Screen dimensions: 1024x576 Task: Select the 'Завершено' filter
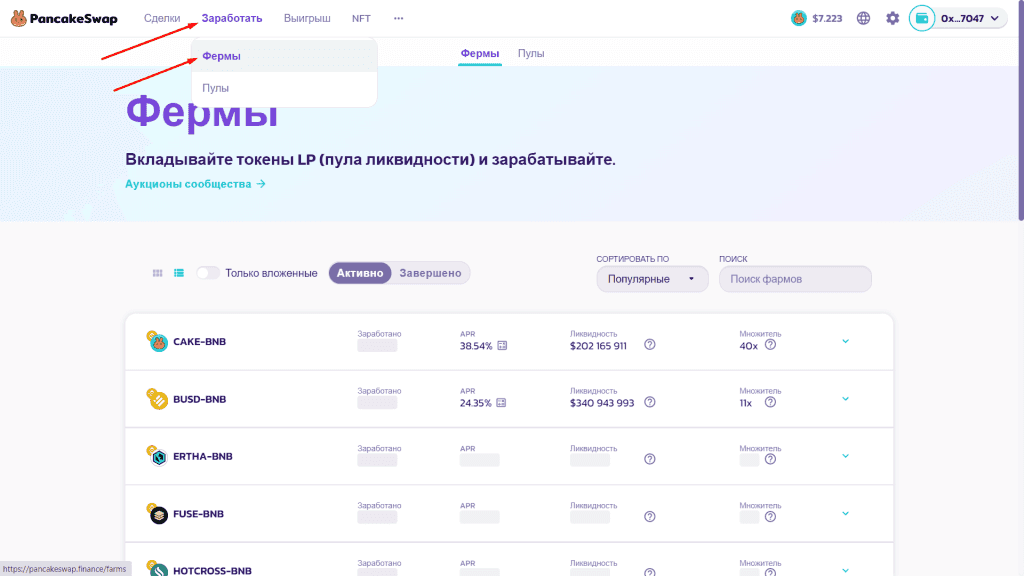pos(430,273)
